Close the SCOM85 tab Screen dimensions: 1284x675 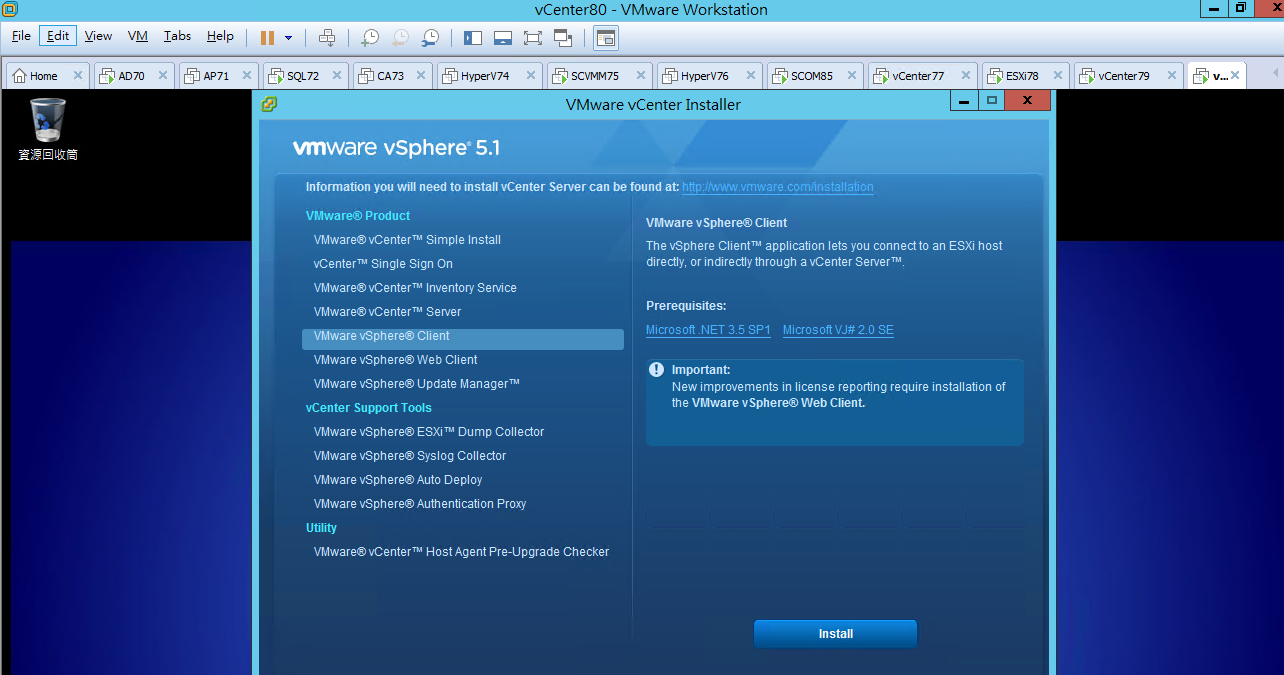[852, 76]
